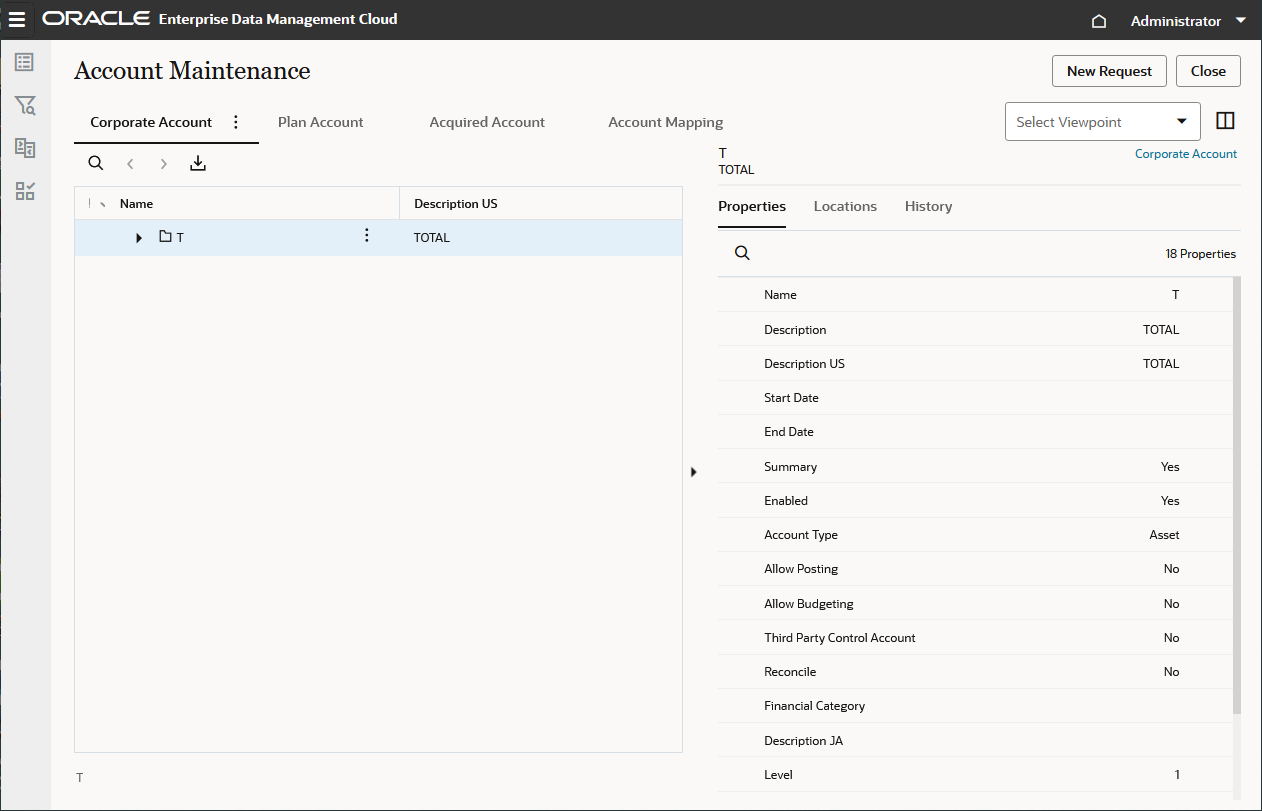1262x811 pixels.
Task: Follow the Corporate Account link
Action: [1185, 154]
